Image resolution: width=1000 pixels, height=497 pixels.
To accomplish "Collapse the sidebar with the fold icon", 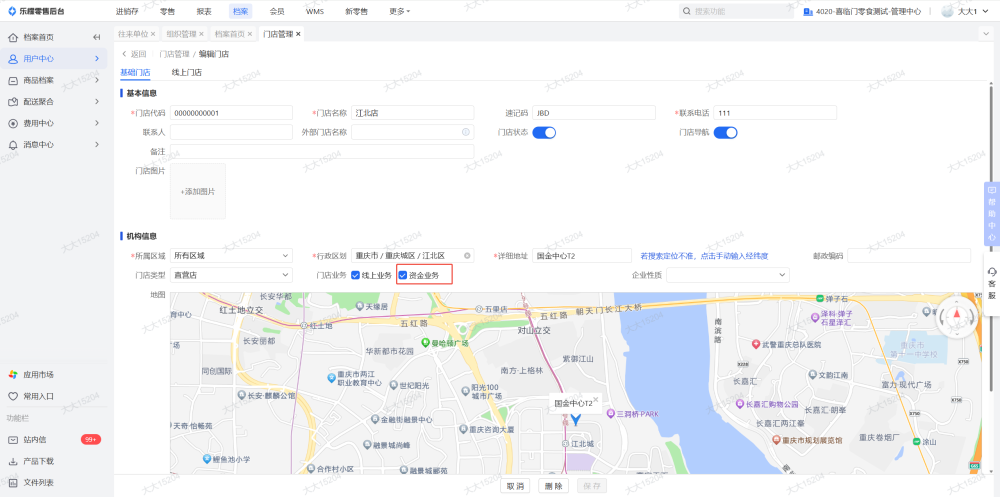I will [x=96, y=37].
